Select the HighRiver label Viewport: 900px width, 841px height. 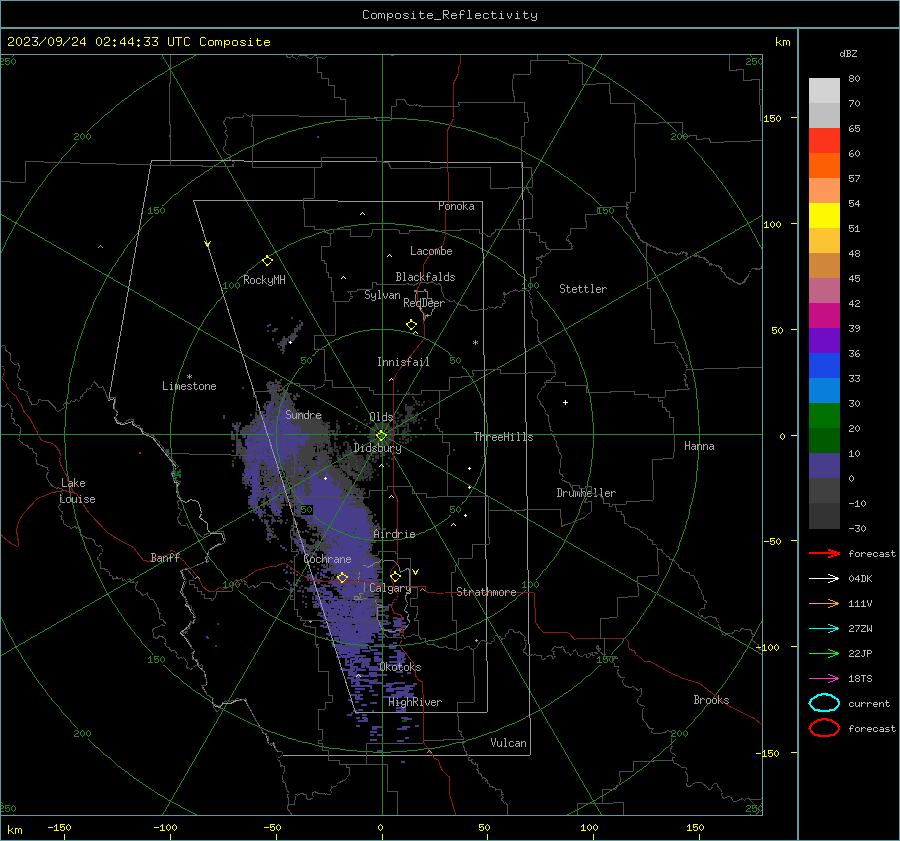tap(415, 702)
